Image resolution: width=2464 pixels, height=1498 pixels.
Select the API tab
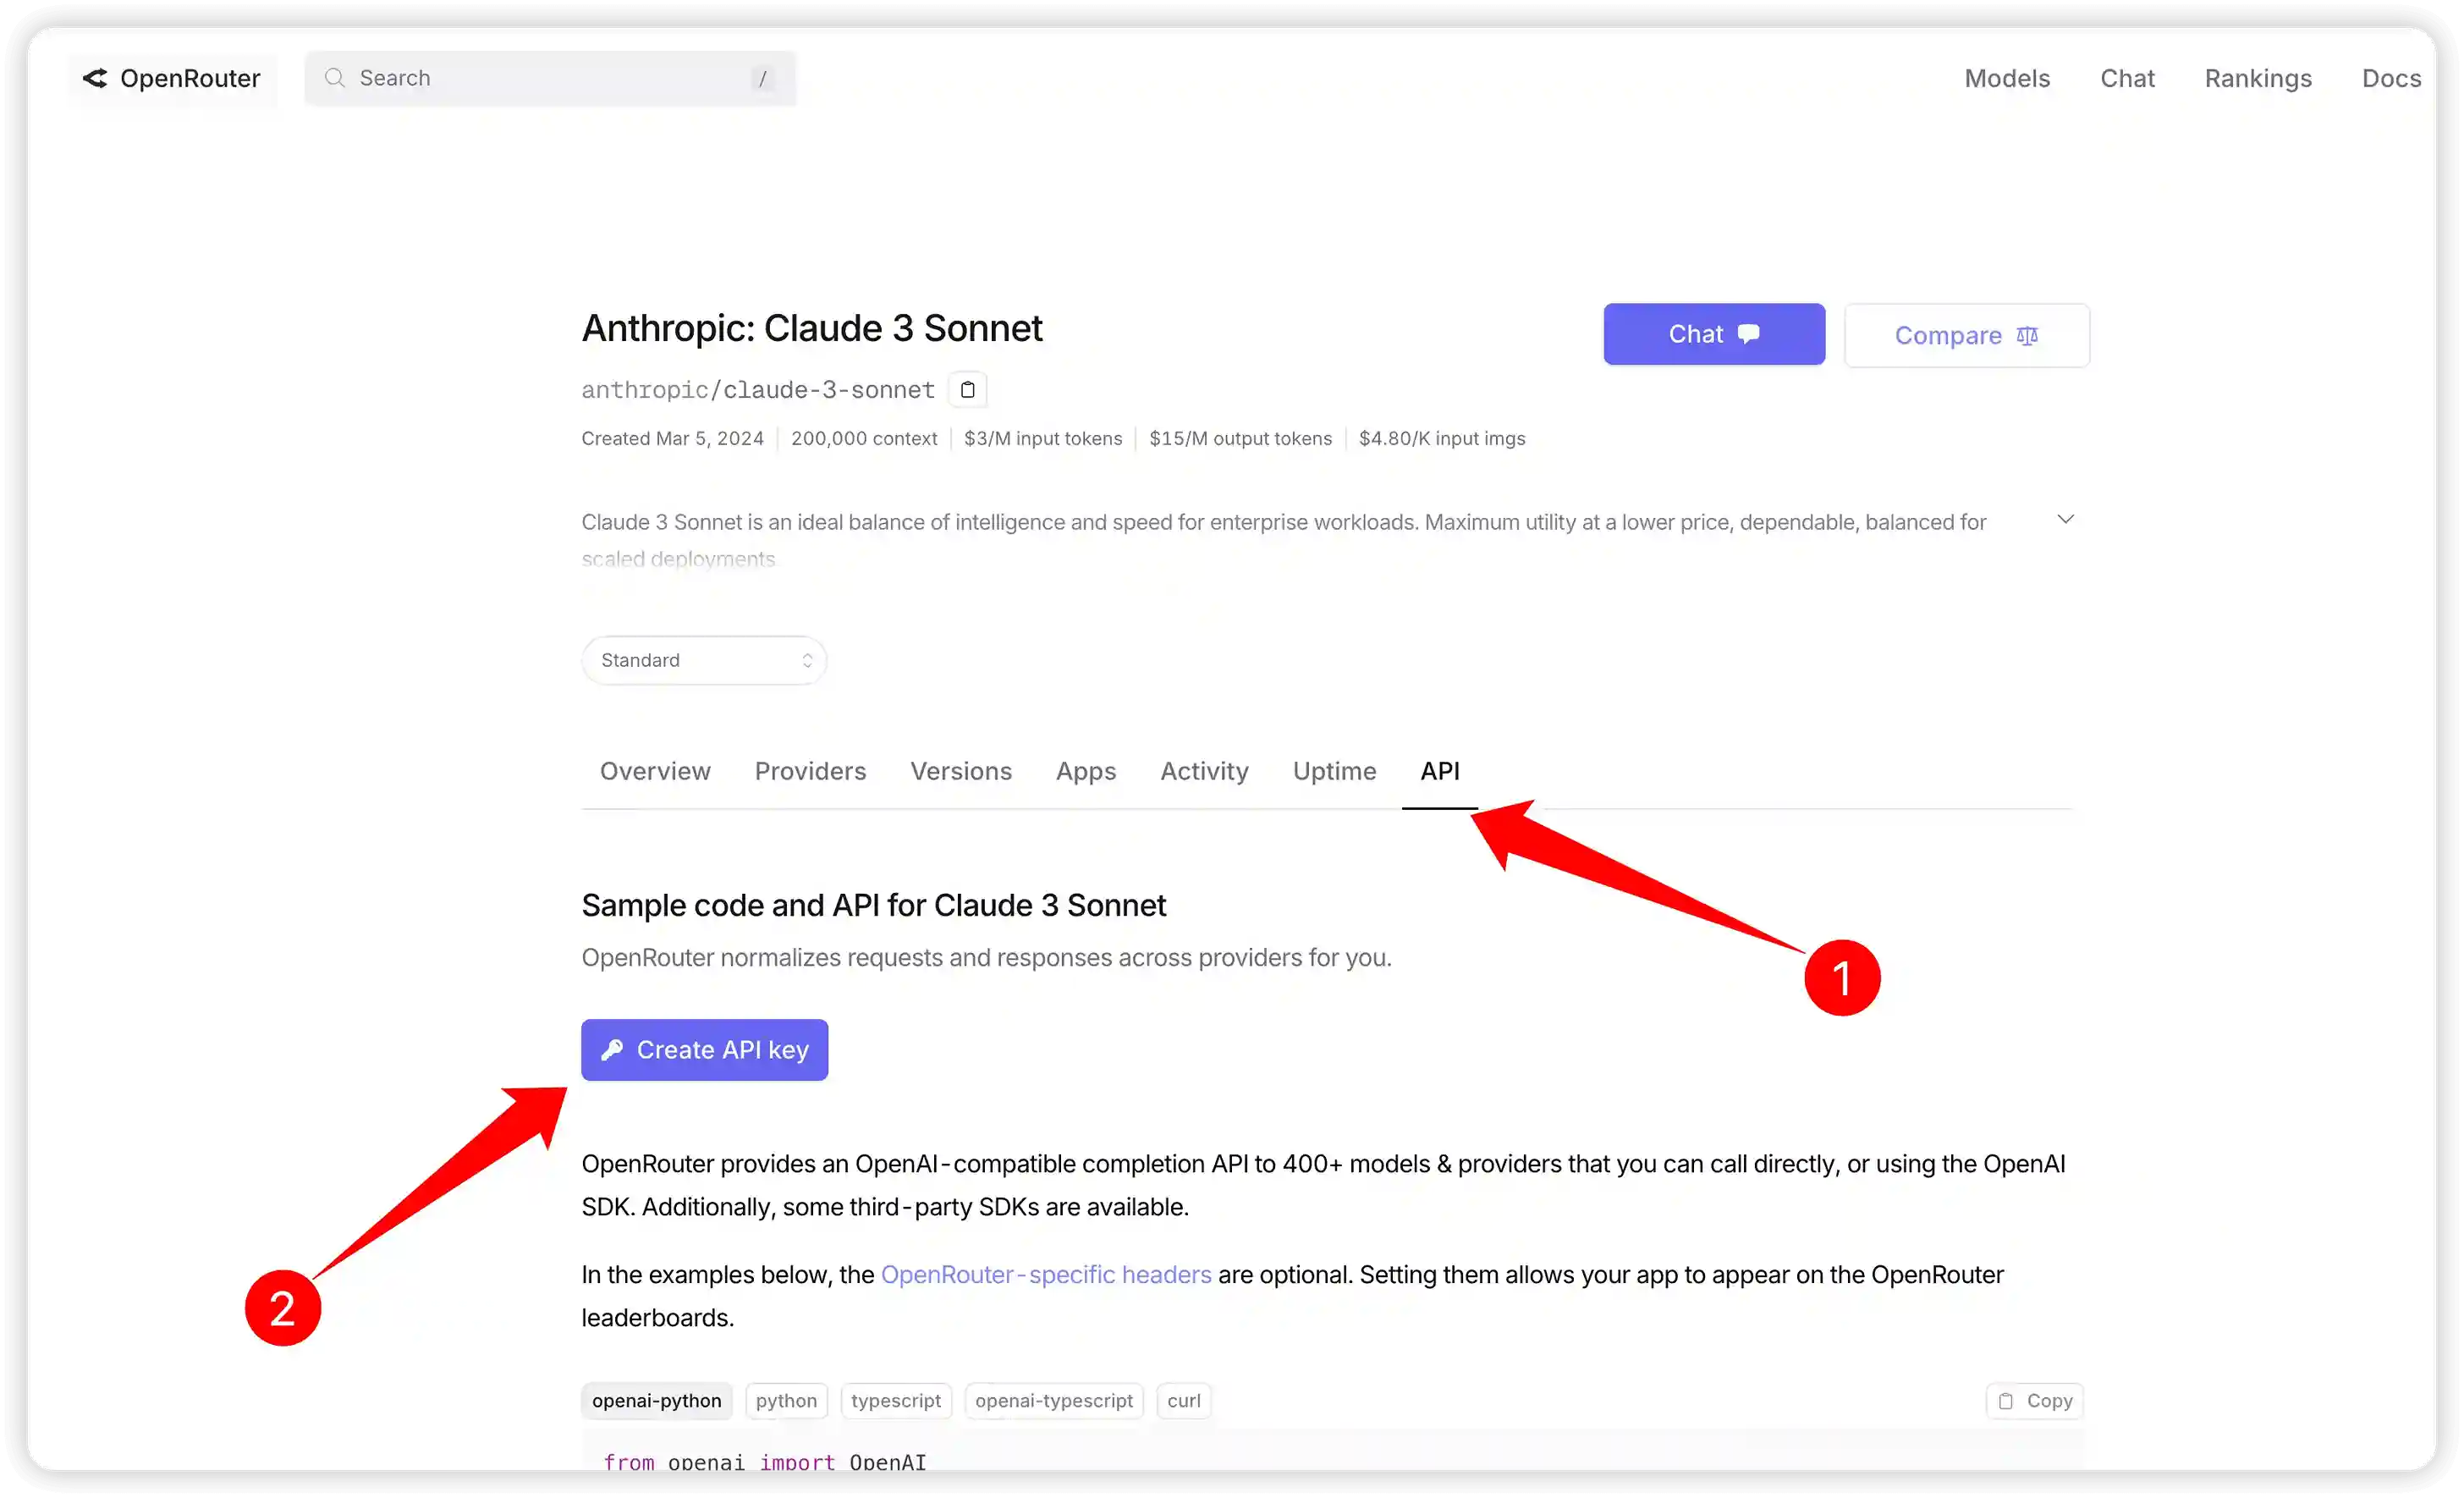coord(1440,771)
